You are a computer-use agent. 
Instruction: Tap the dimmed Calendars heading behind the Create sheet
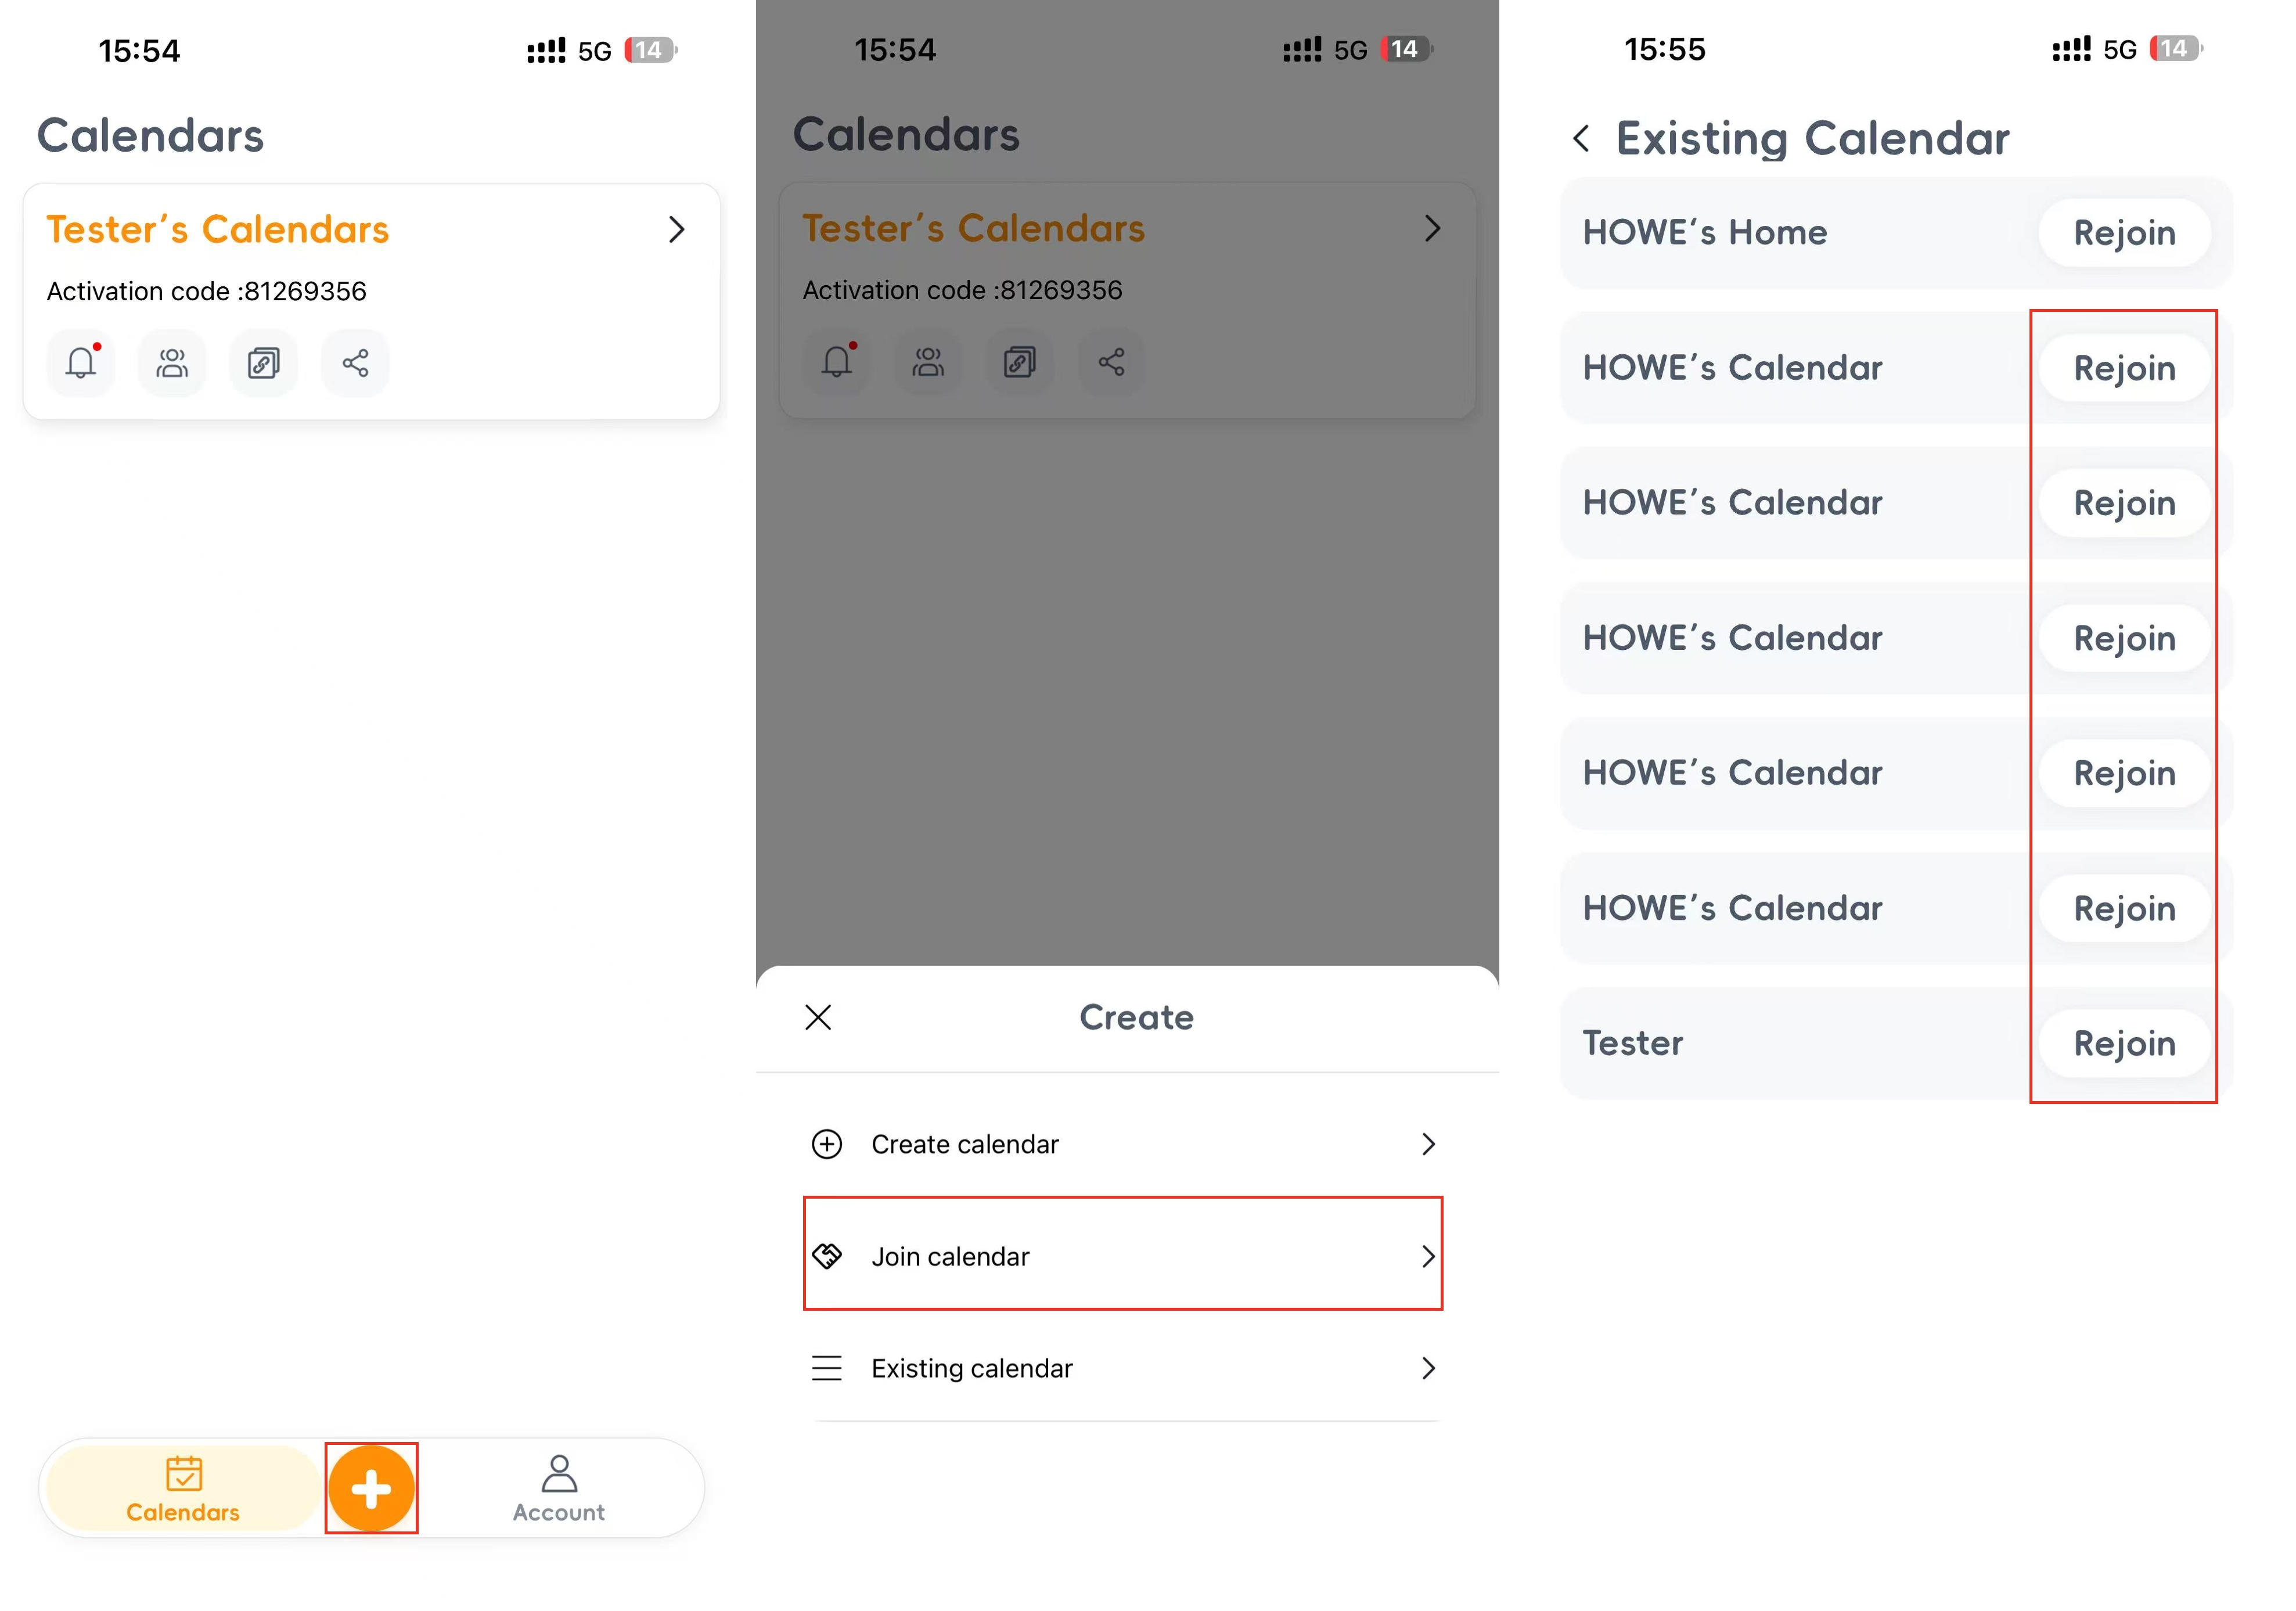pos(906,134)
